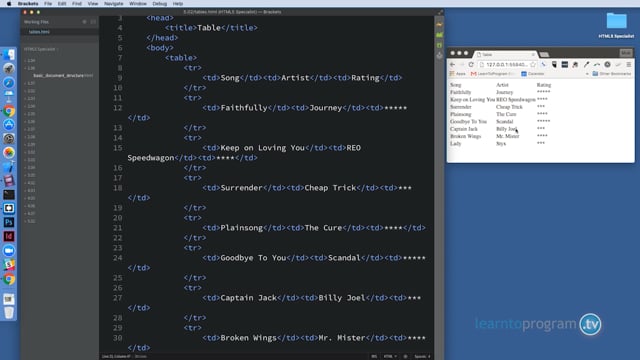Click the line and column indicator in status bar

pos(116,356)
